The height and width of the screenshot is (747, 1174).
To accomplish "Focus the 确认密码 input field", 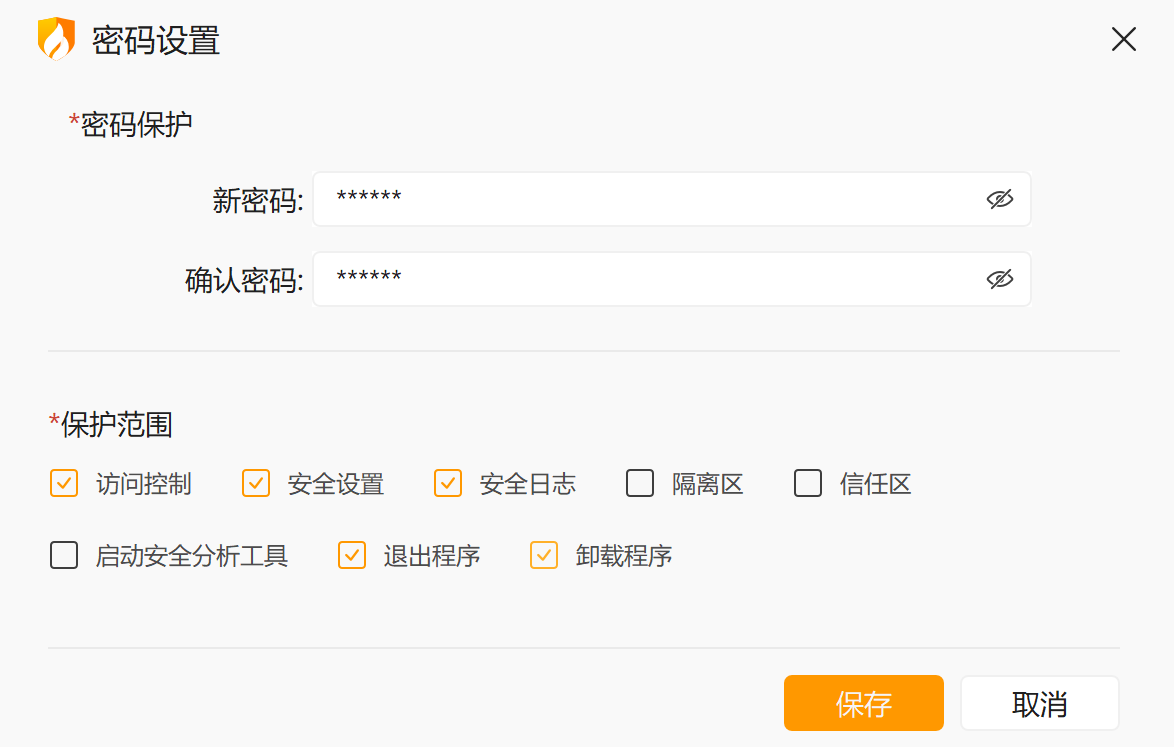I will coord(650,279).
